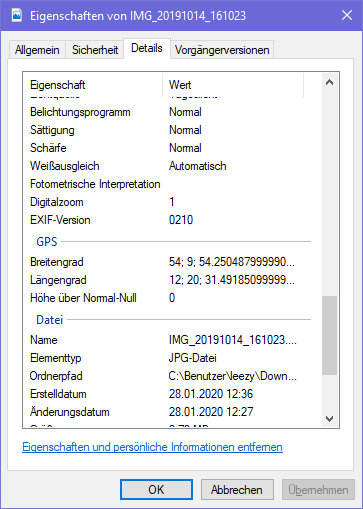The image size is (363, 509).
Task: Click the Elementtyp value JPG-Datei
Action: tap(193, 358)
